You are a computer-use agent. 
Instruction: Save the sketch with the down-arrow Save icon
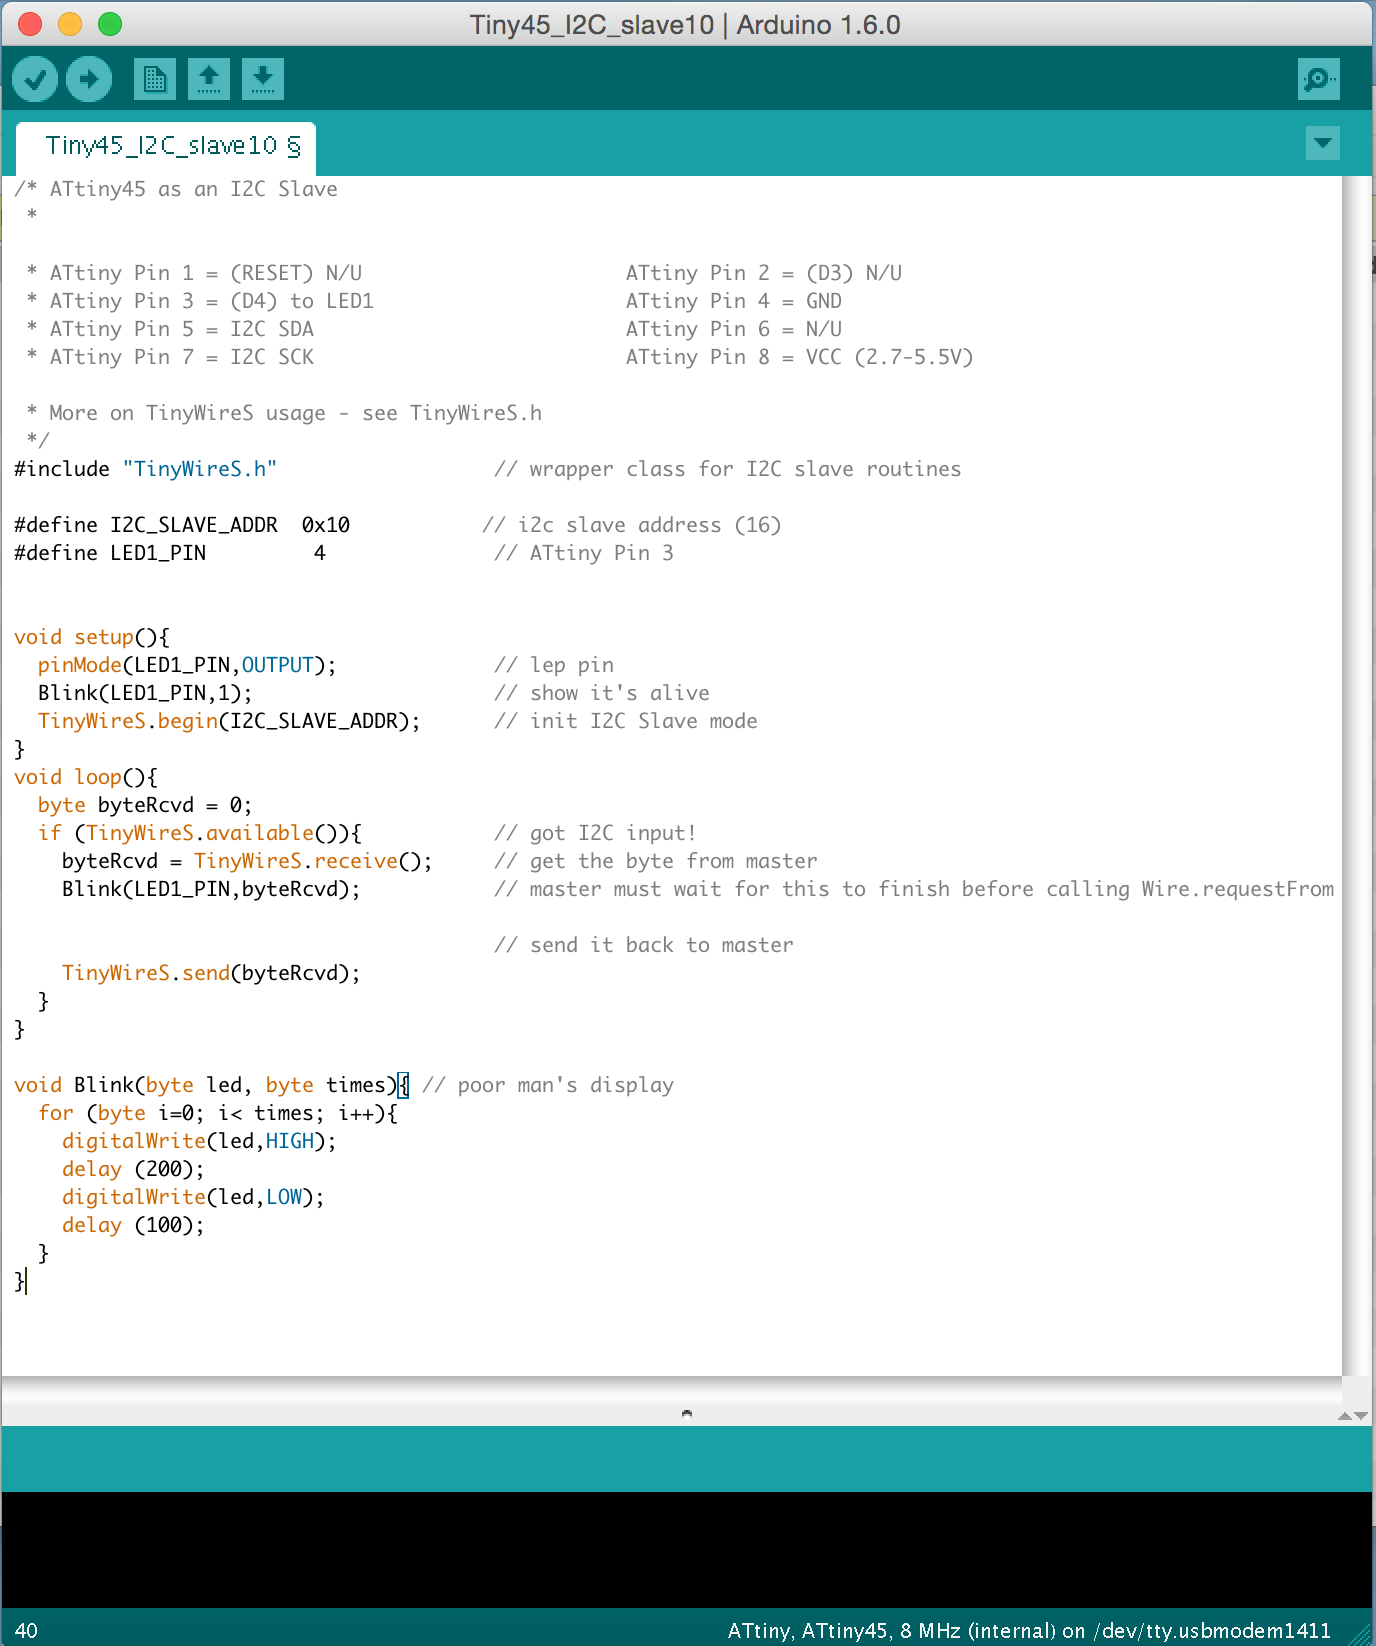(x=263, y=79)
